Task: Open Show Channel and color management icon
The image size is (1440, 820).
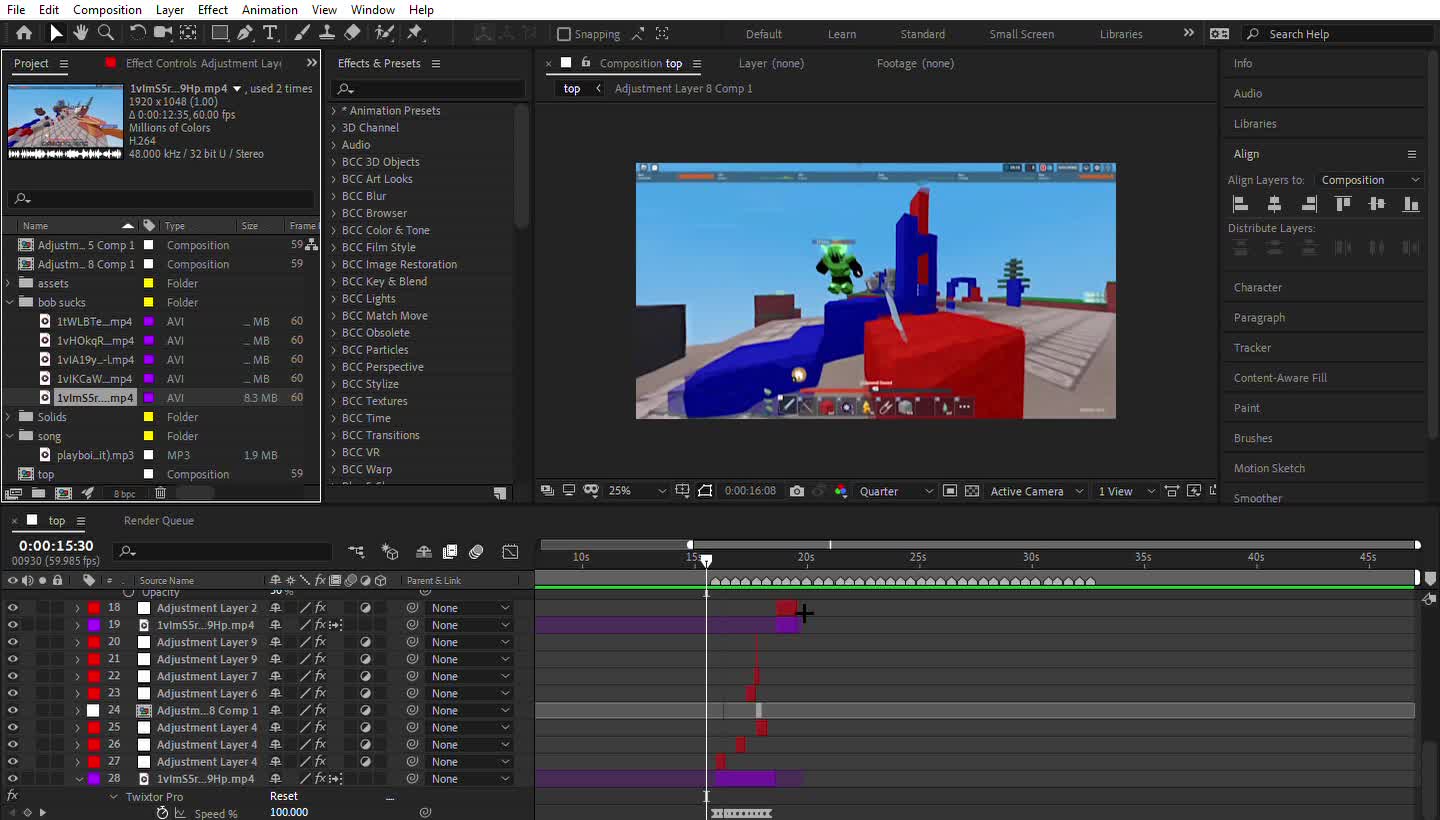Action: 841,491
